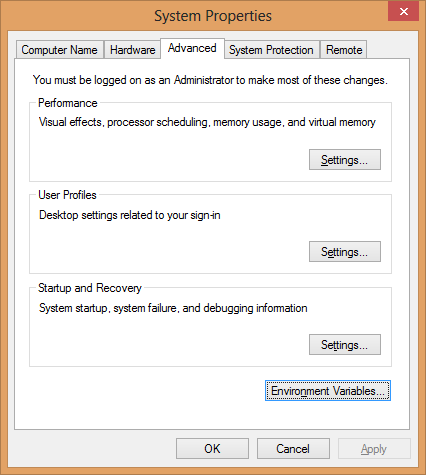Click the Administrator logon notice text
The image size is (426, 475).
(210, 80)
